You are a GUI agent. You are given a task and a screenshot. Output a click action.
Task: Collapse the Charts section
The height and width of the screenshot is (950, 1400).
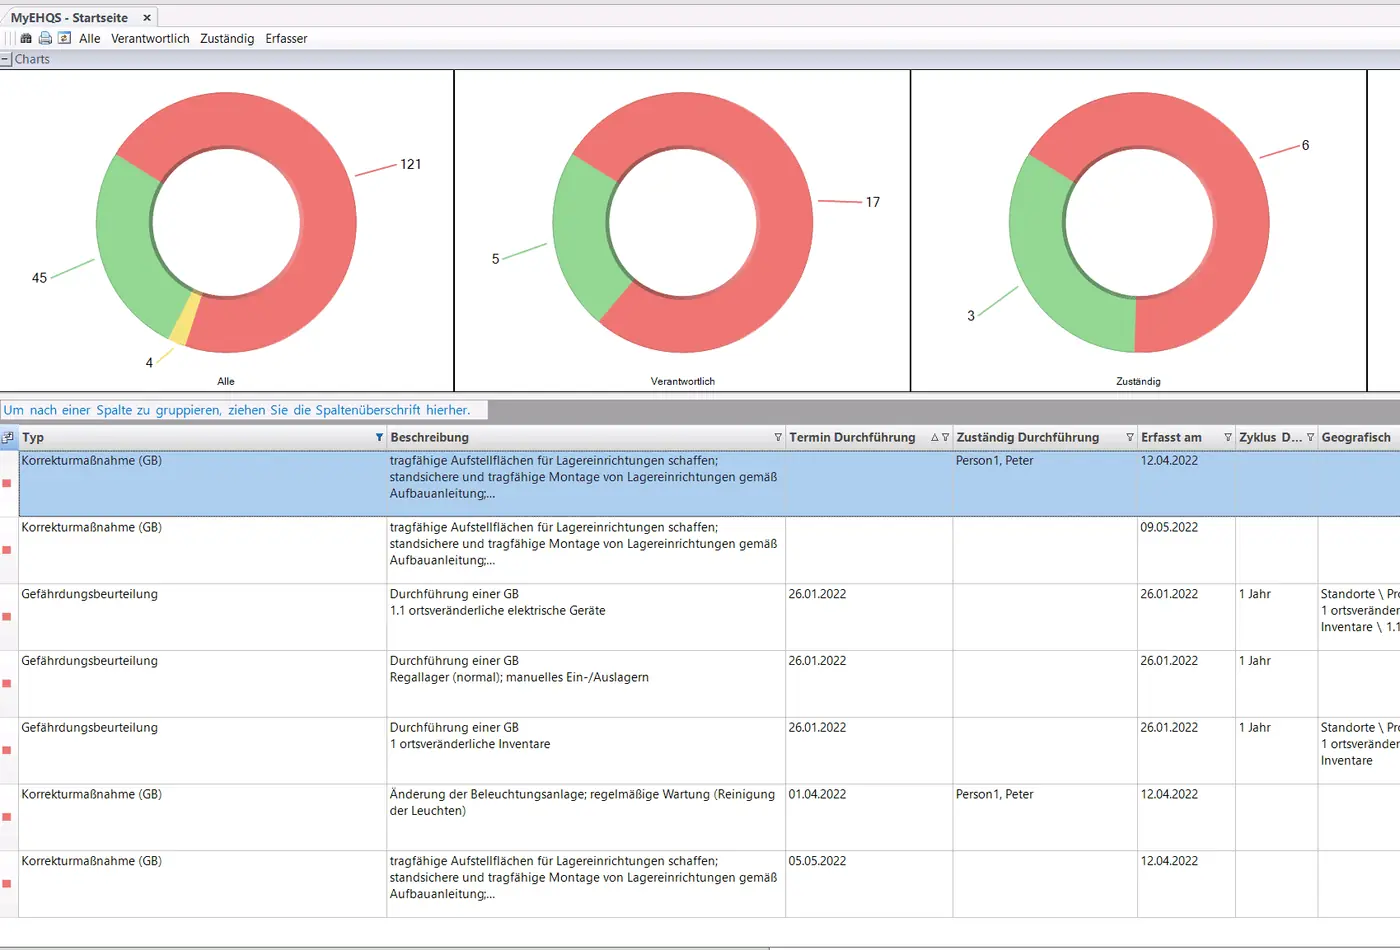pos(5,59)
